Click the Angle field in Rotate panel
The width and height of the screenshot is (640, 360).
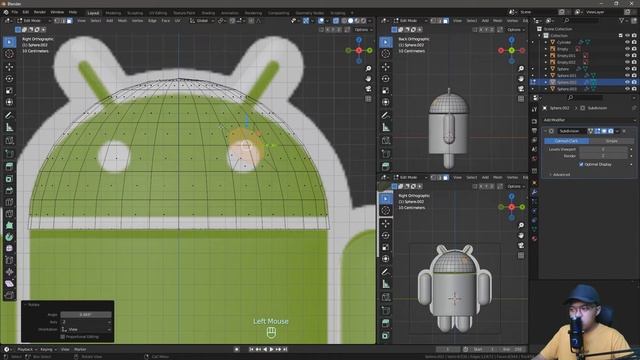click(x=86, y=315)
